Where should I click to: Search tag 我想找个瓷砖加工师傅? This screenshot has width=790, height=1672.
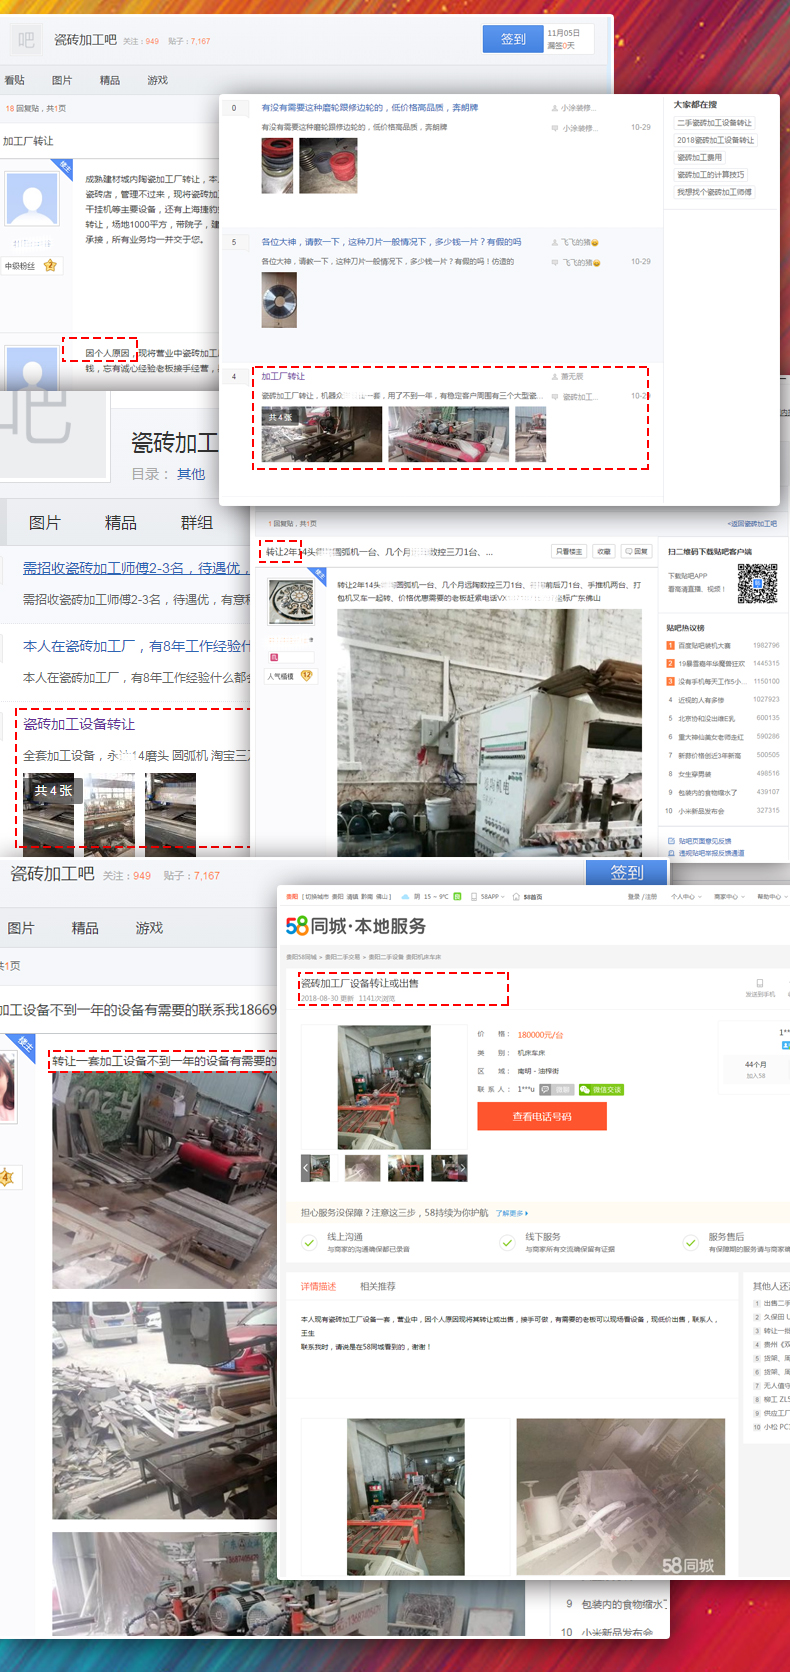(x=714, y=192)
